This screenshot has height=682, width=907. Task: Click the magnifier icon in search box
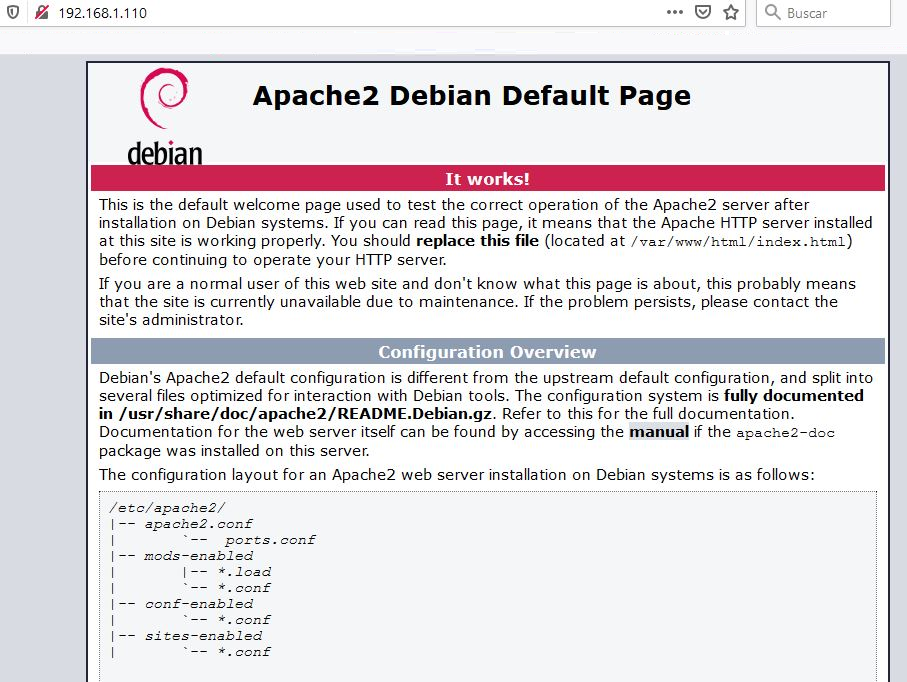pos(772,12)
